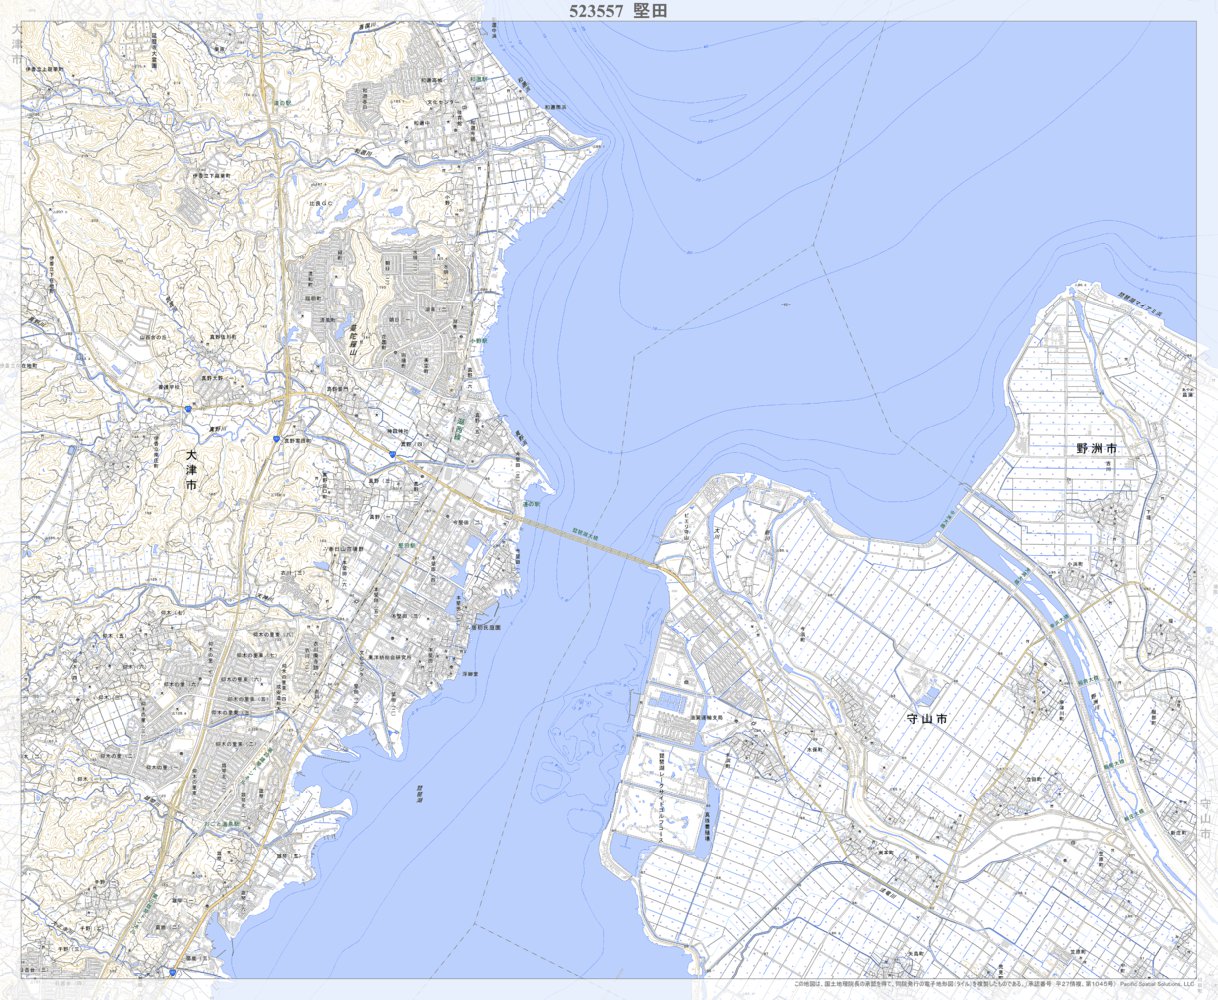Toggle the 琵琶湖大橋 bridge highlight
The image size is (1218, 1000).
(x=586, y=534)
